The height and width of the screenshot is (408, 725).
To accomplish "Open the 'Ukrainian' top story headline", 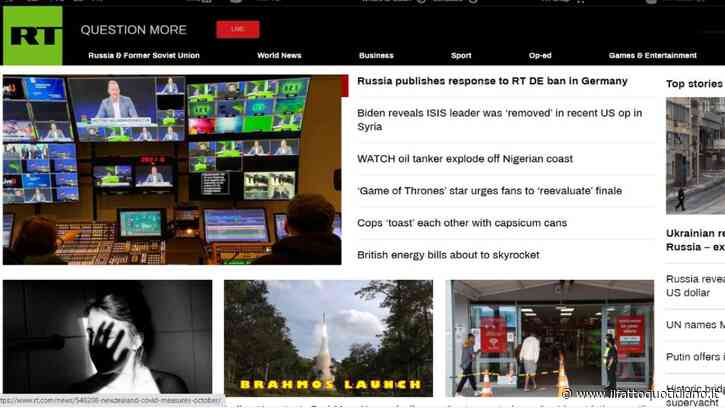I will [x=695, y=240].
